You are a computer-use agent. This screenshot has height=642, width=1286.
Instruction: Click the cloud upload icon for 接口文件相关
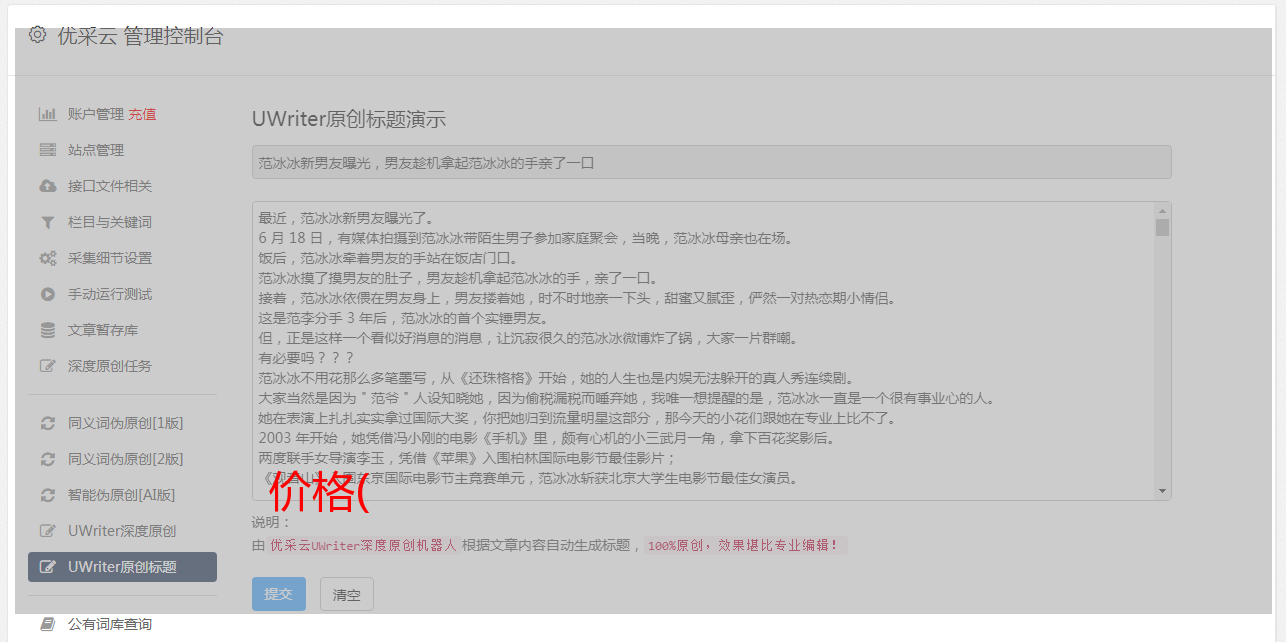[x=47, y=186]
